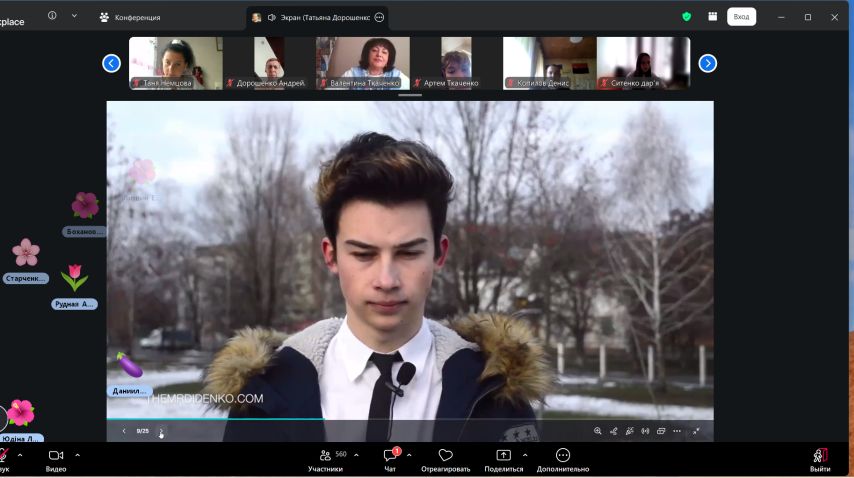The width and height of the screenshot is (854, 478).
Task: Open the Участники list
Action: [x=325, y=460]
